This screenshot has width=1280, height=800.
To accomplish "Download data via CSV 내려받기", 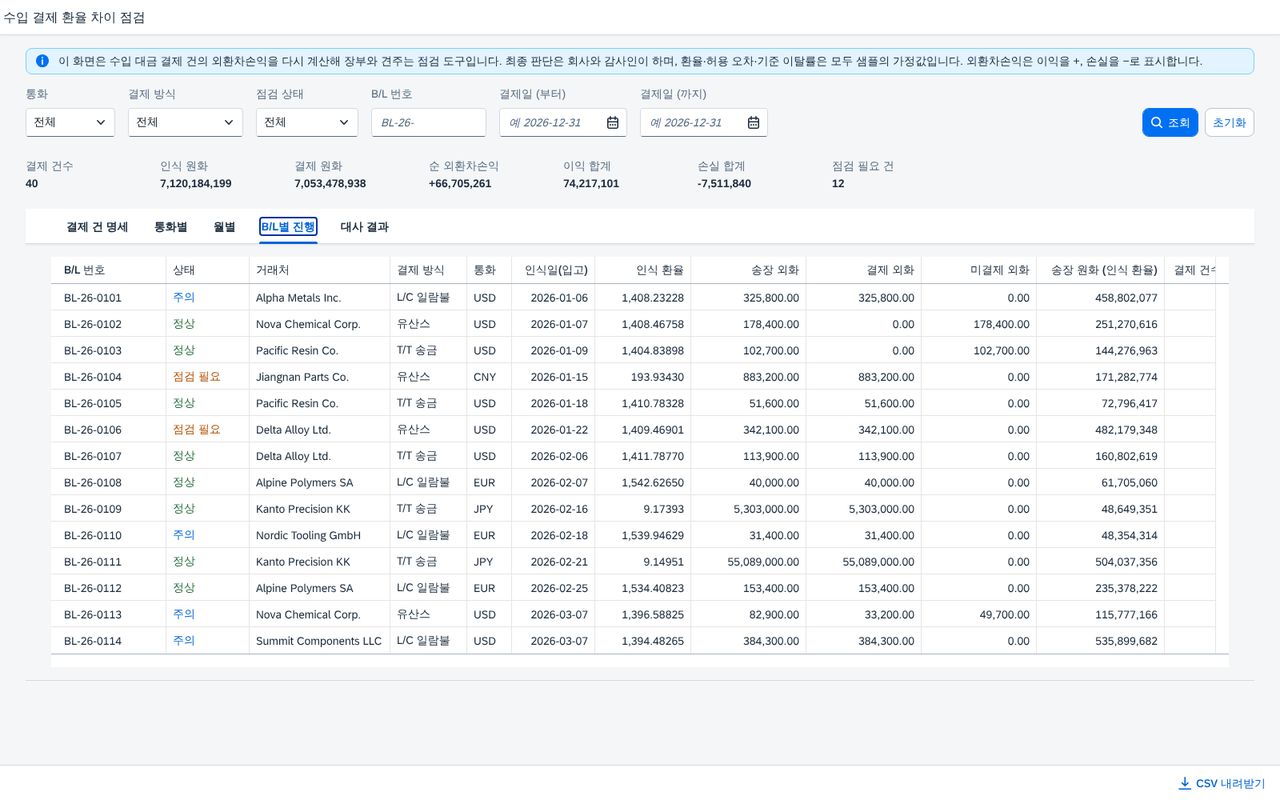I will click(x=1222, y=783).
